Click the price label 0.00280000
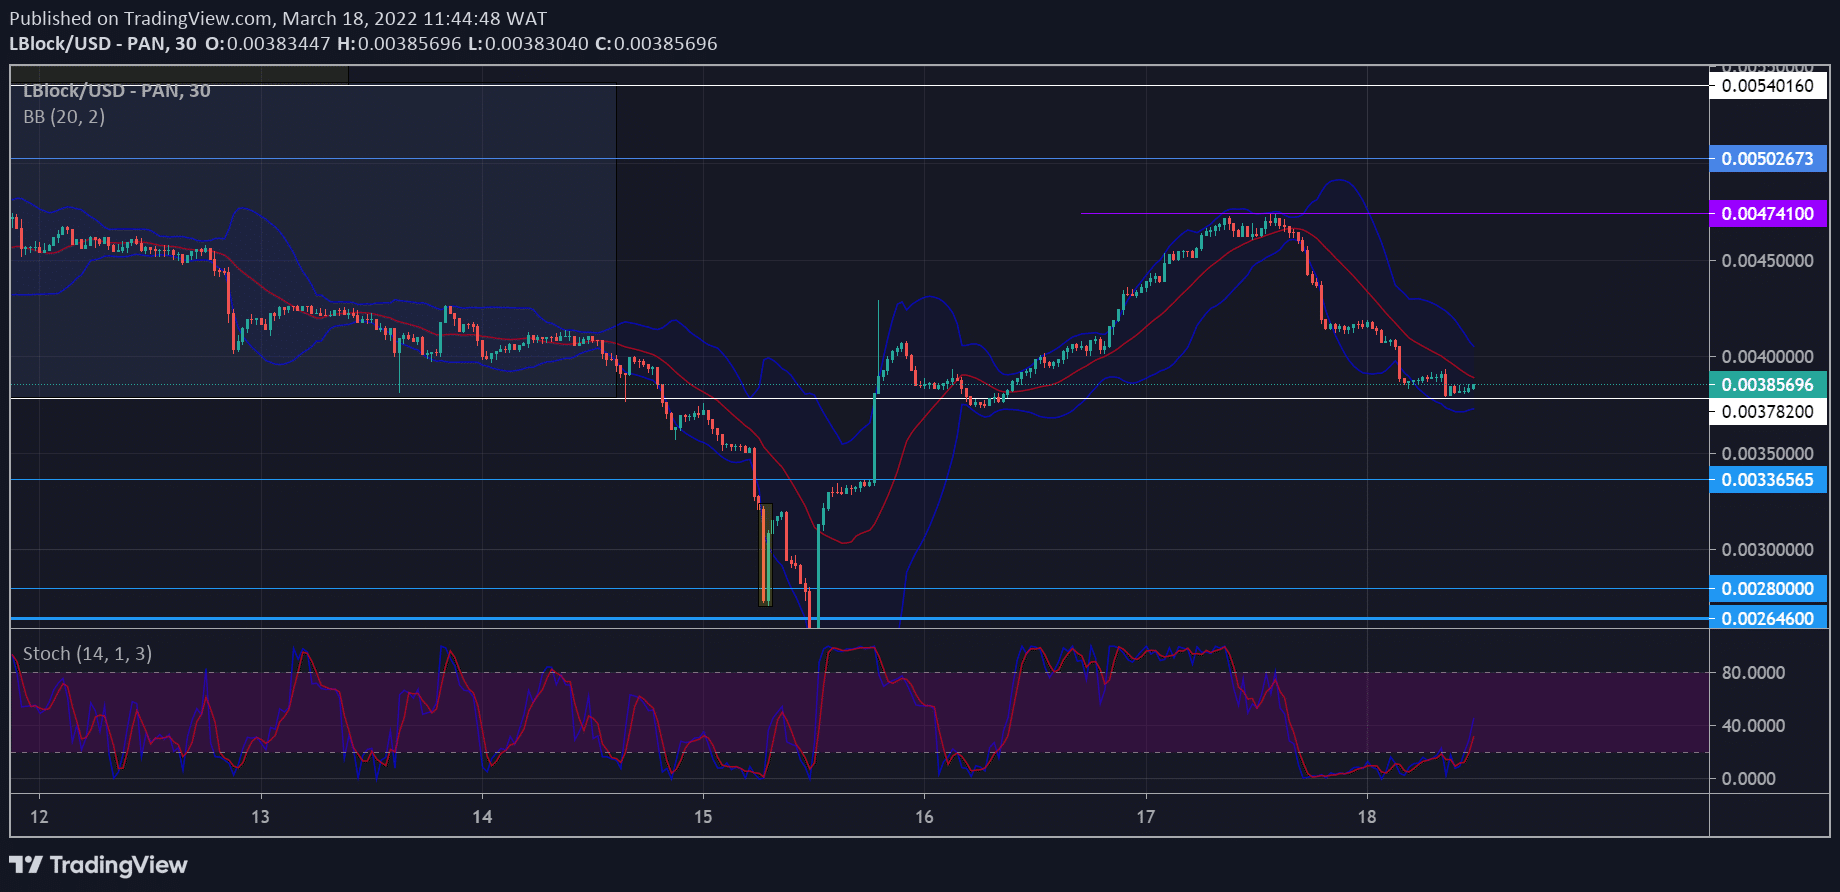Viewport: 1840px width, 892px height. click(1768, 589)
